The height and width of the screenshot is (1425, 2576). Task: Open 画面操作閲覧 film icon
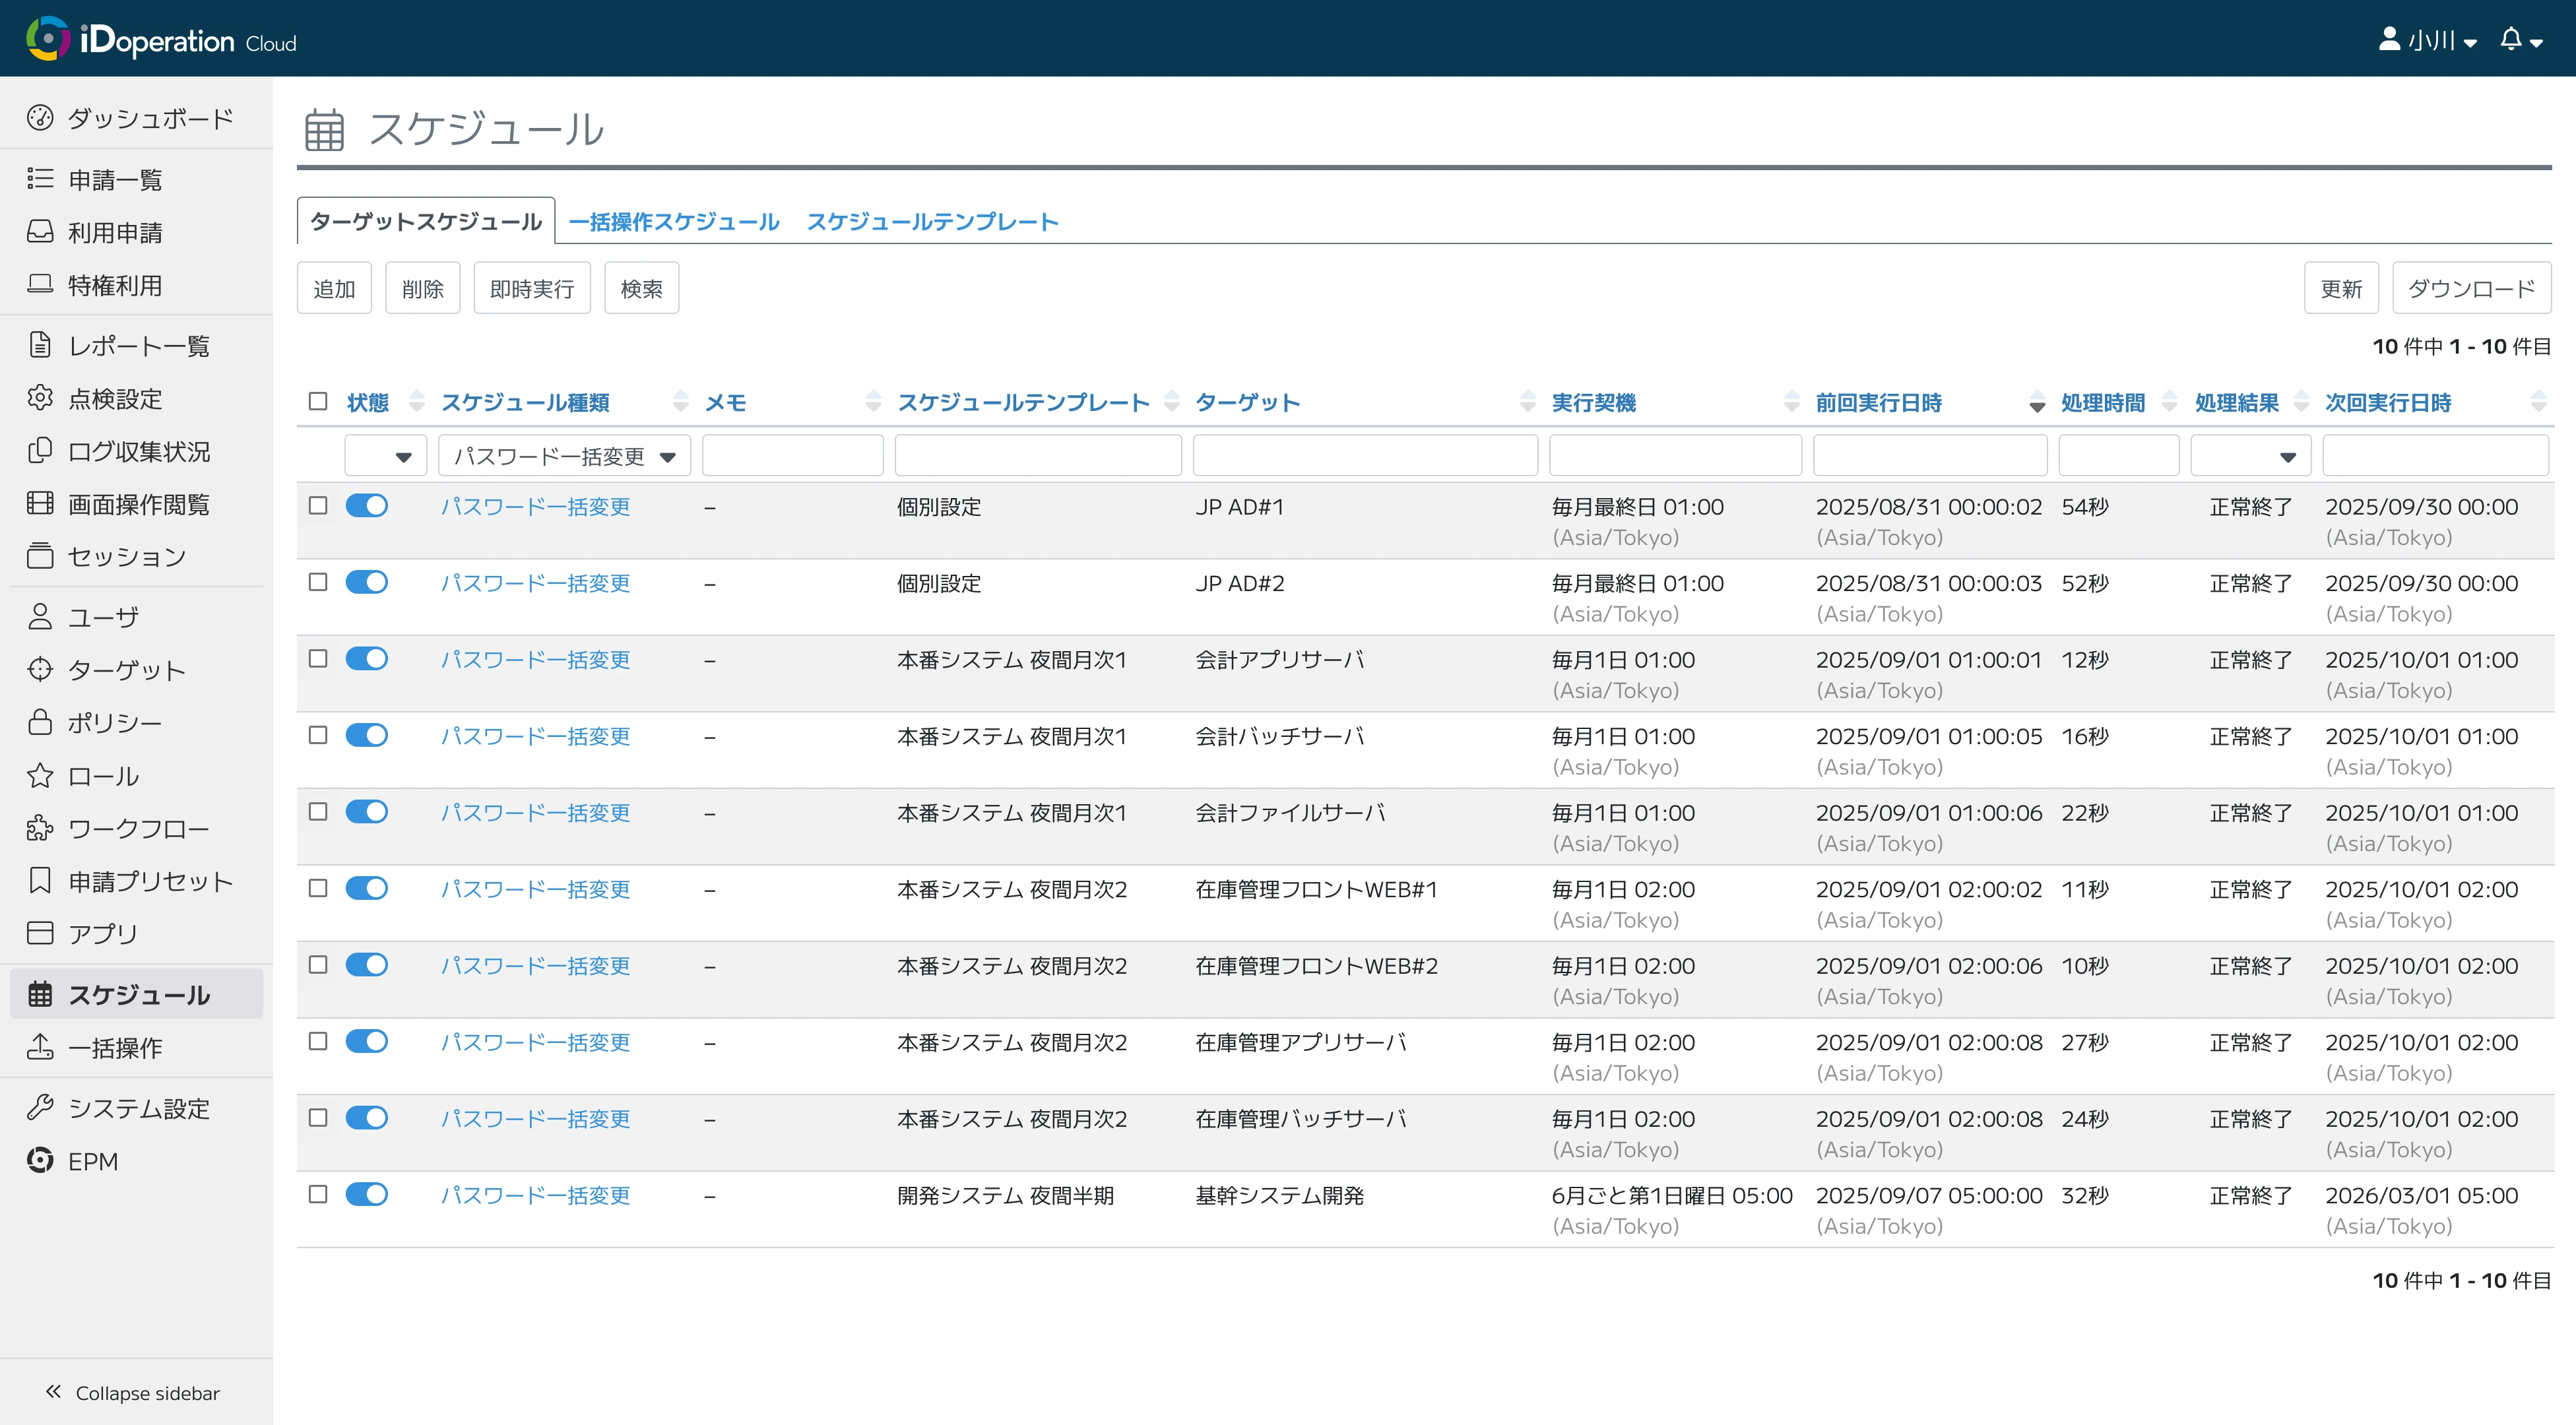[40, 504]
